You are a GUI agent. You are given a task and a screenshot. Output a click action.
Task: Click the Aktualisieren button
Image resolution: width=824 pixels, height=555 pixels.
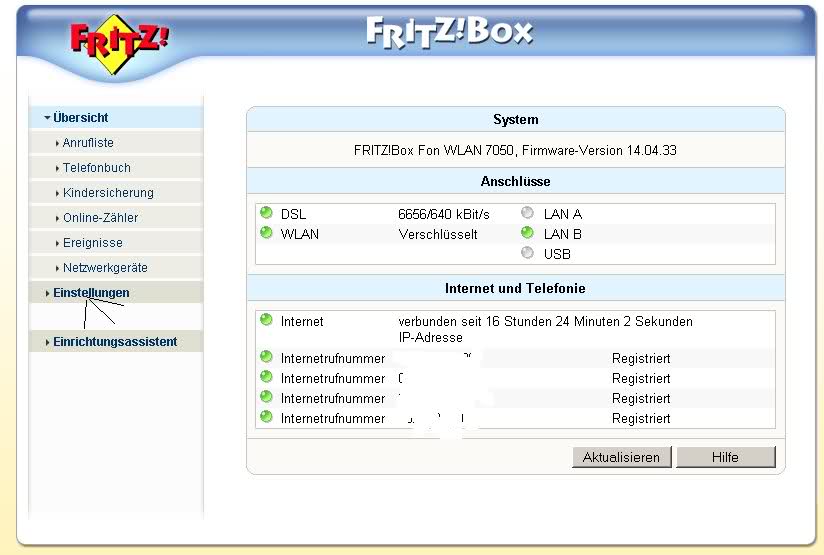622,457
